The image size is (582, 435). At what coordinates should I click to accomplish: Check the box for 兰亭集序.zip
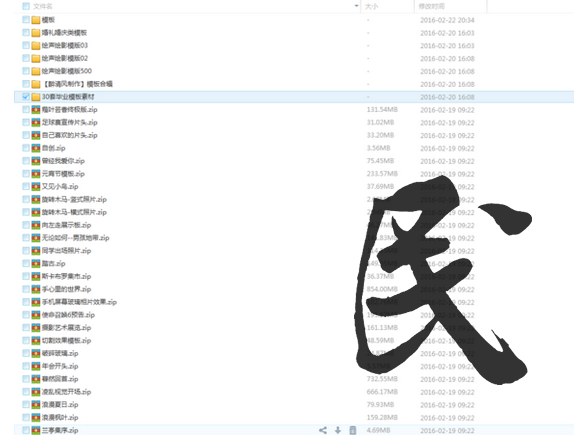click(26, 430)
